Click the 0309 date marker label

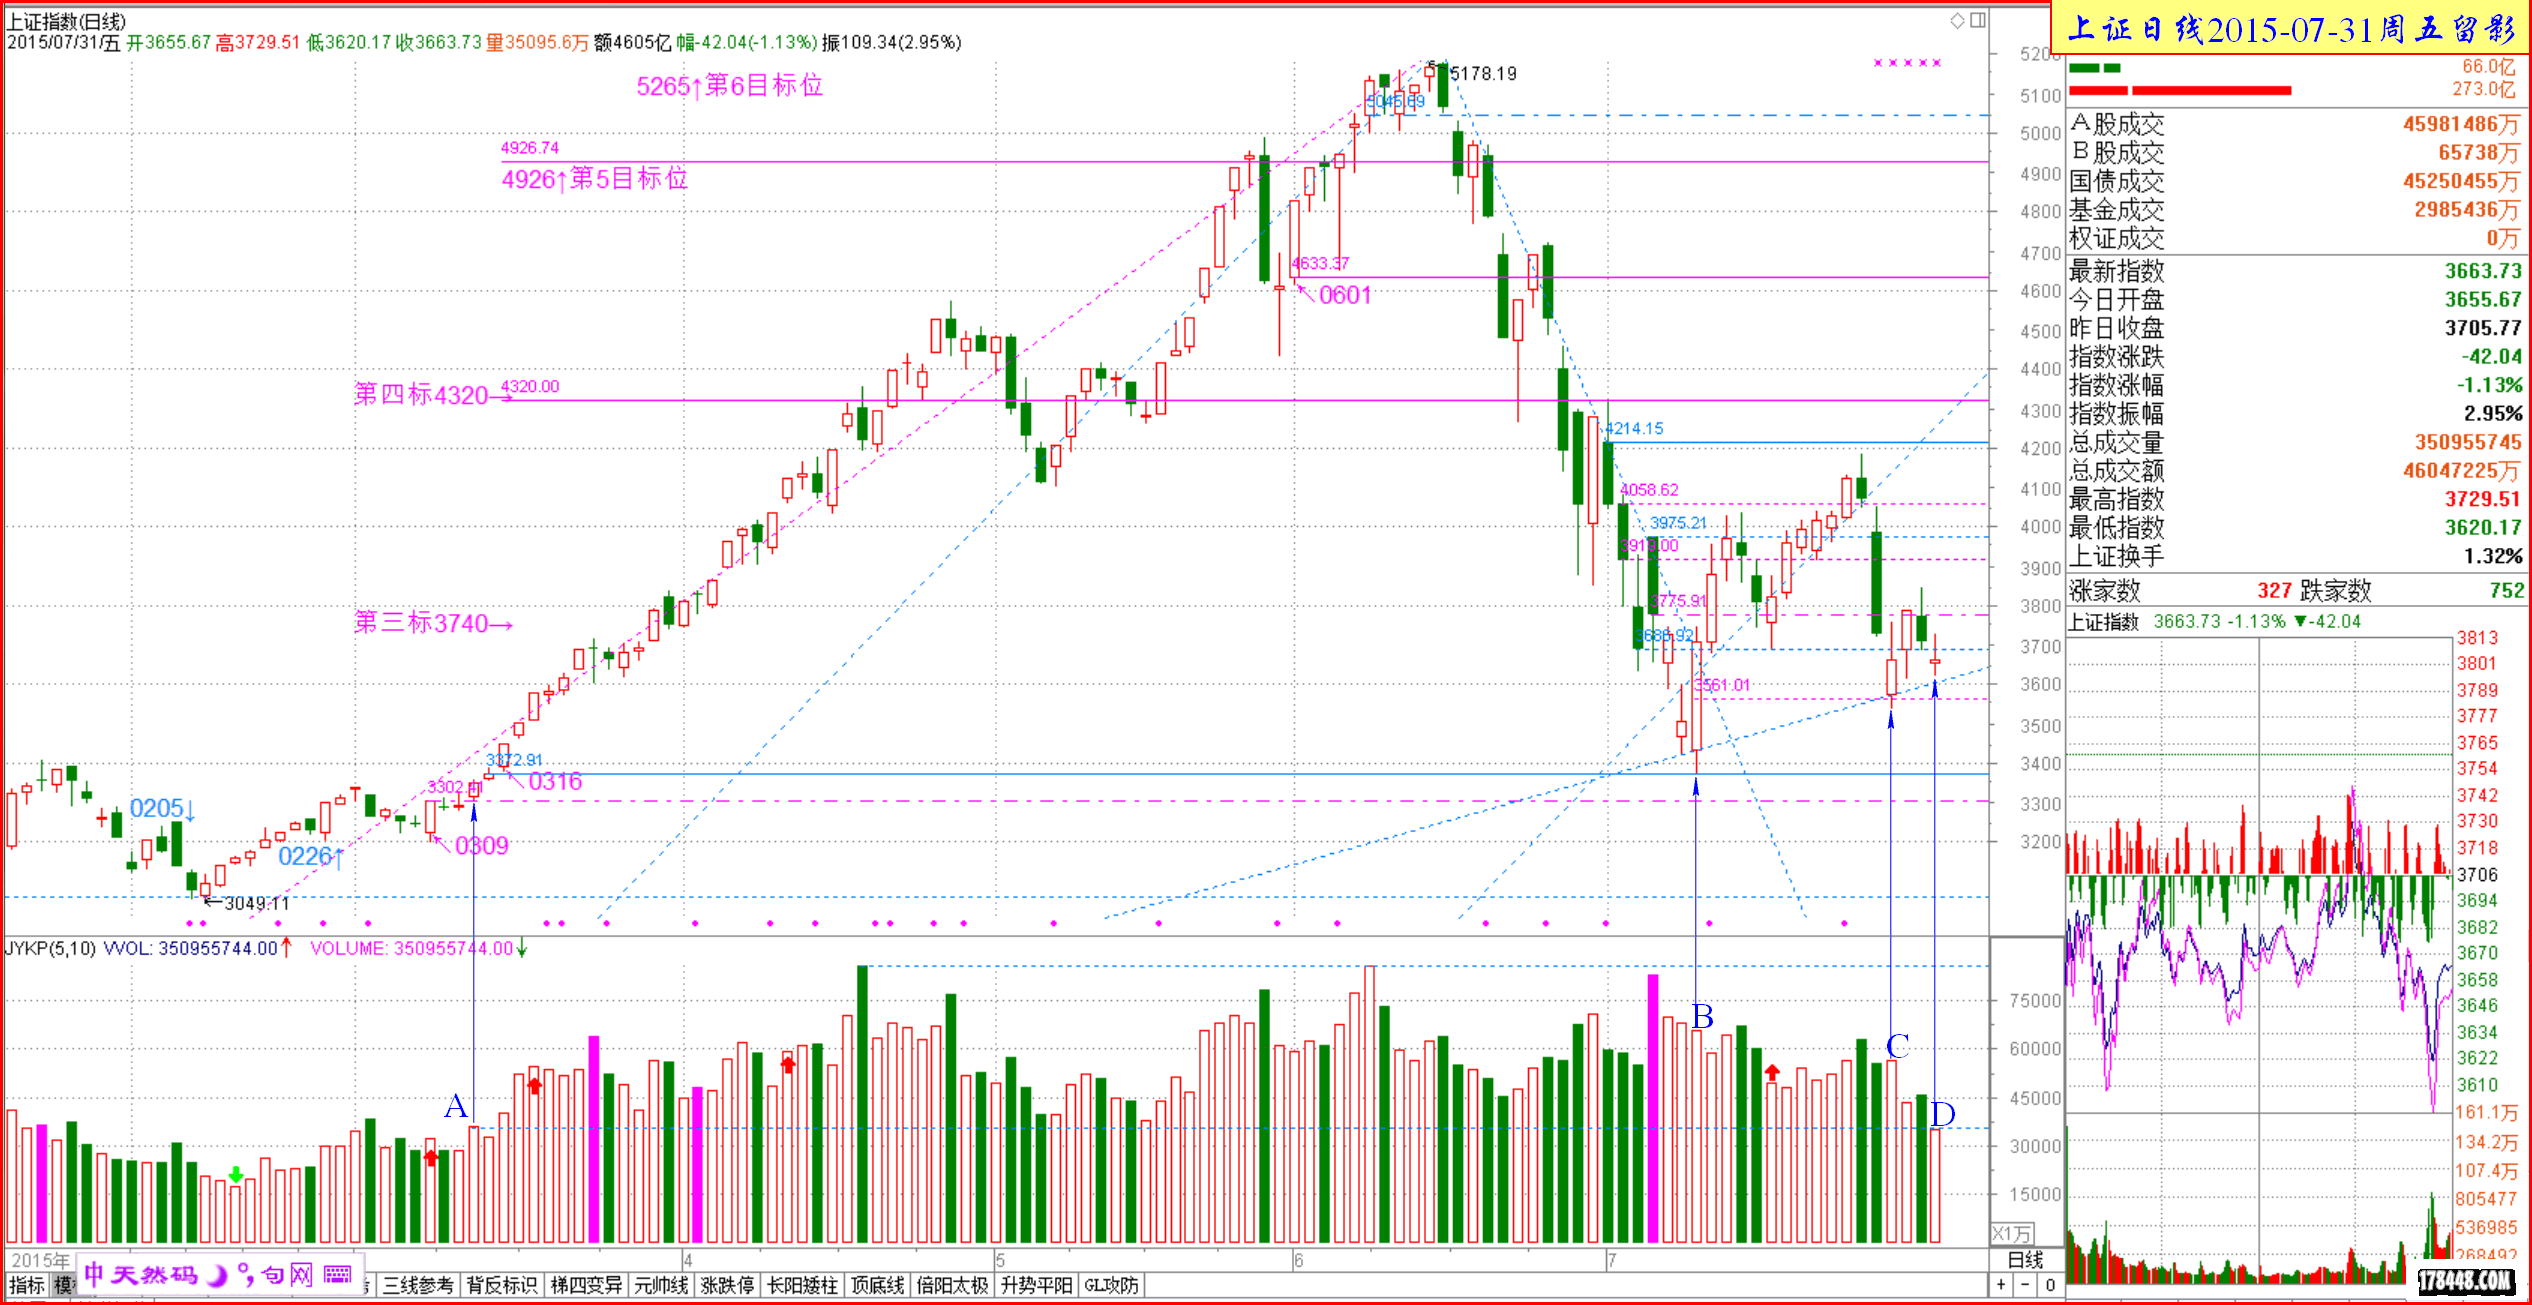(x=482, y=846)
